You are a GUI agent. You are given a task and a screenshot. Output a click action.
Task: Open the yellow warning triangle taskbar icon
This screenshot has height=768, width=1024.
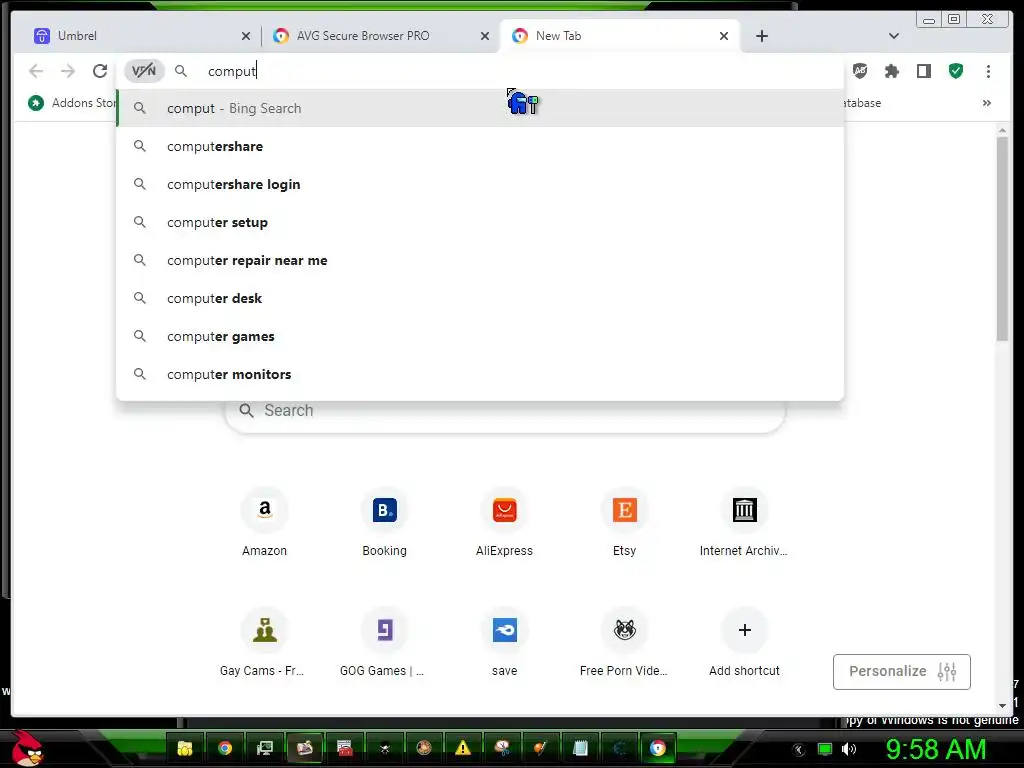(463, 748)
